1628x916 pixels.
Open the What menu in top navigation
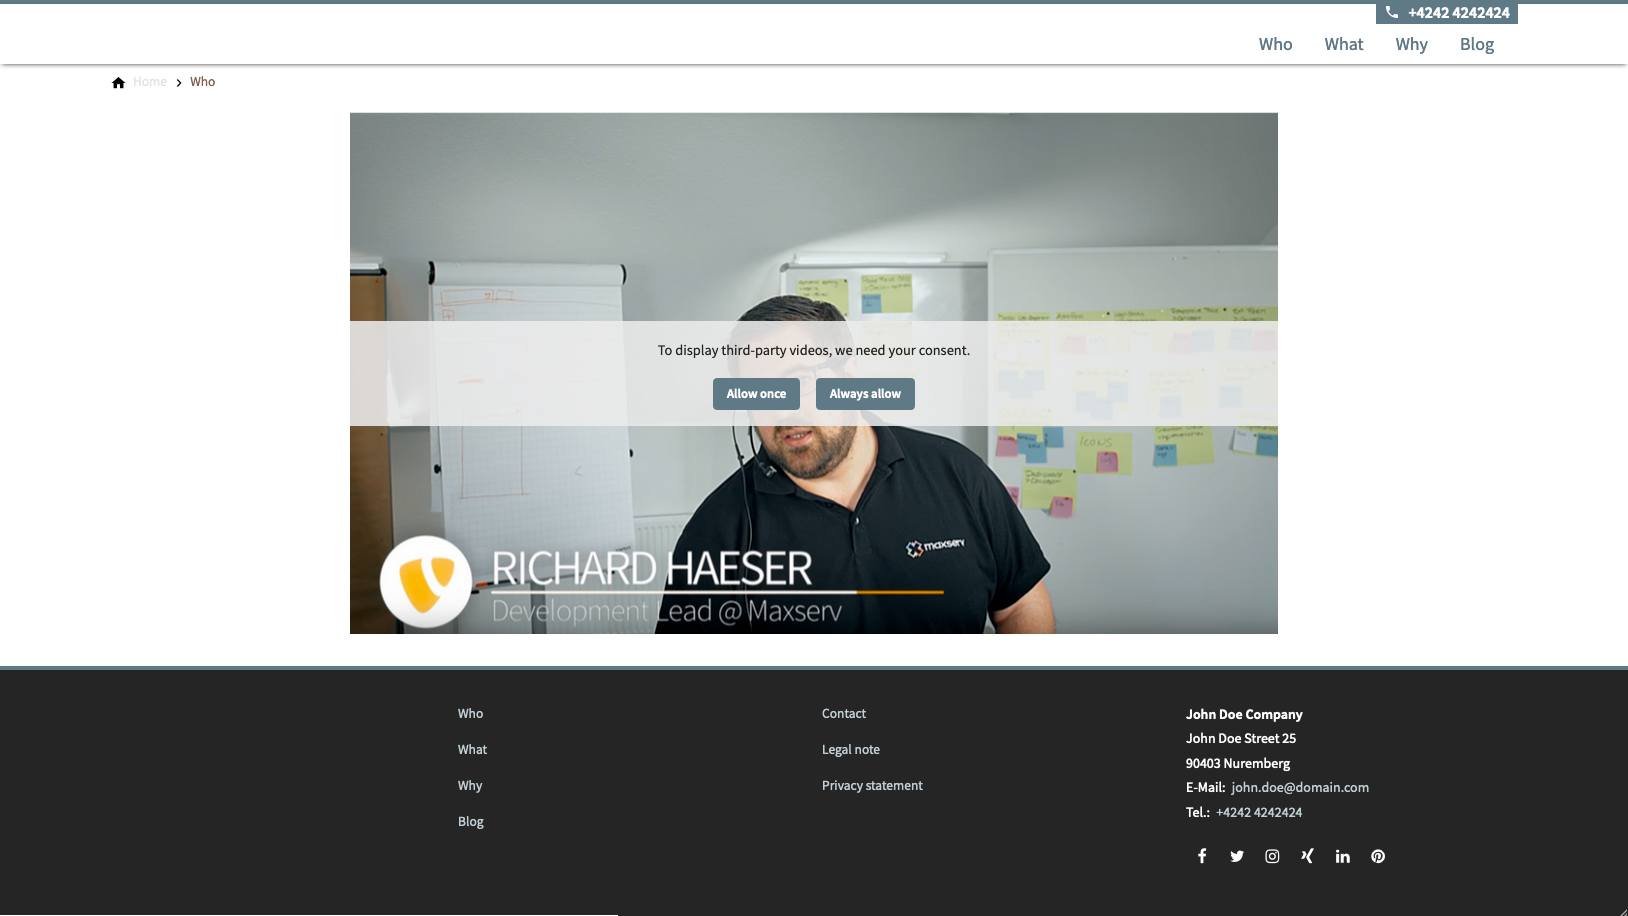point(1343,44)
